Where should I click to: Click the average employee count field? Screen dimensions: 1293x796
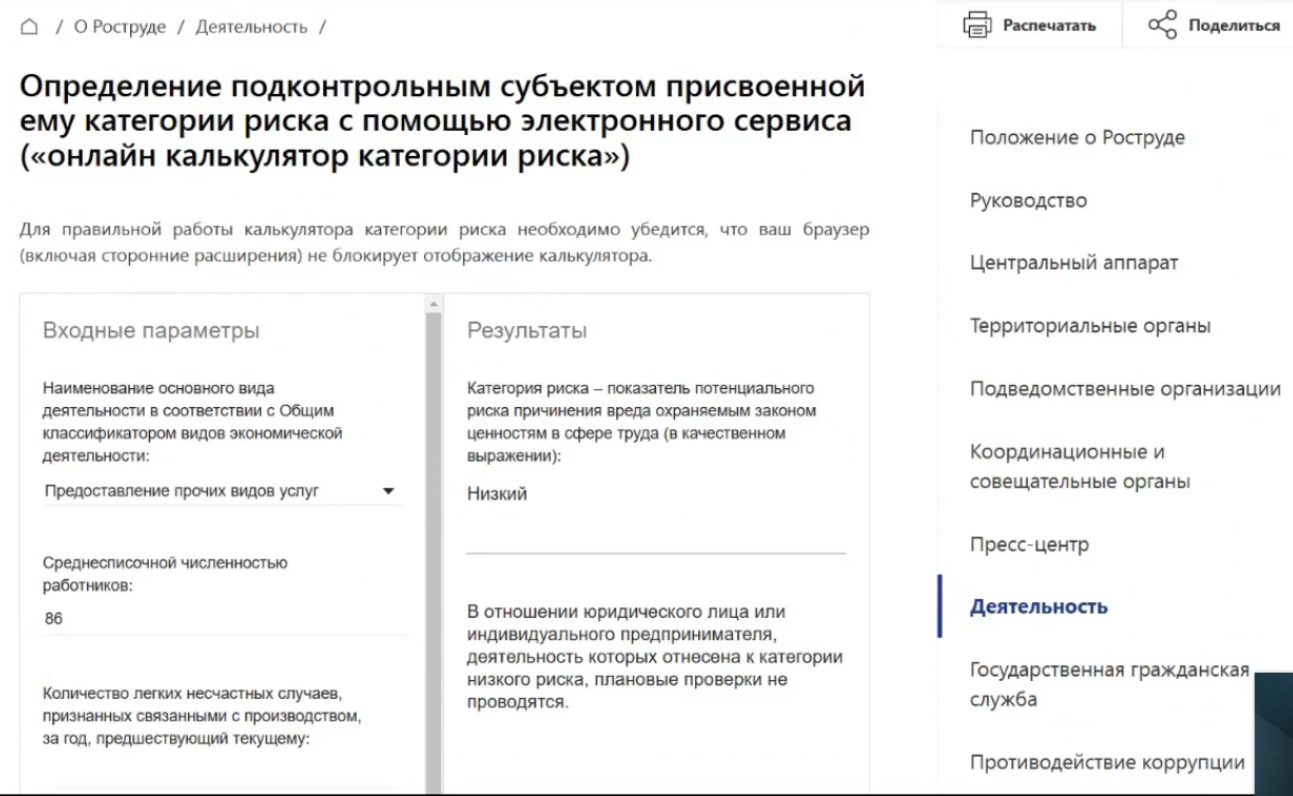pyautogui.click(x=223, y=619)
